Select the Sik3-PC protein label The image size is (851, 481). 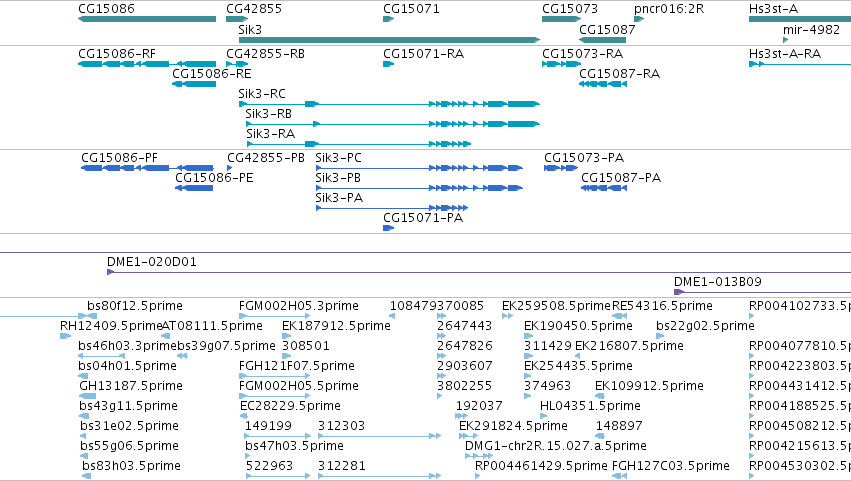click(x=338, y=158)
